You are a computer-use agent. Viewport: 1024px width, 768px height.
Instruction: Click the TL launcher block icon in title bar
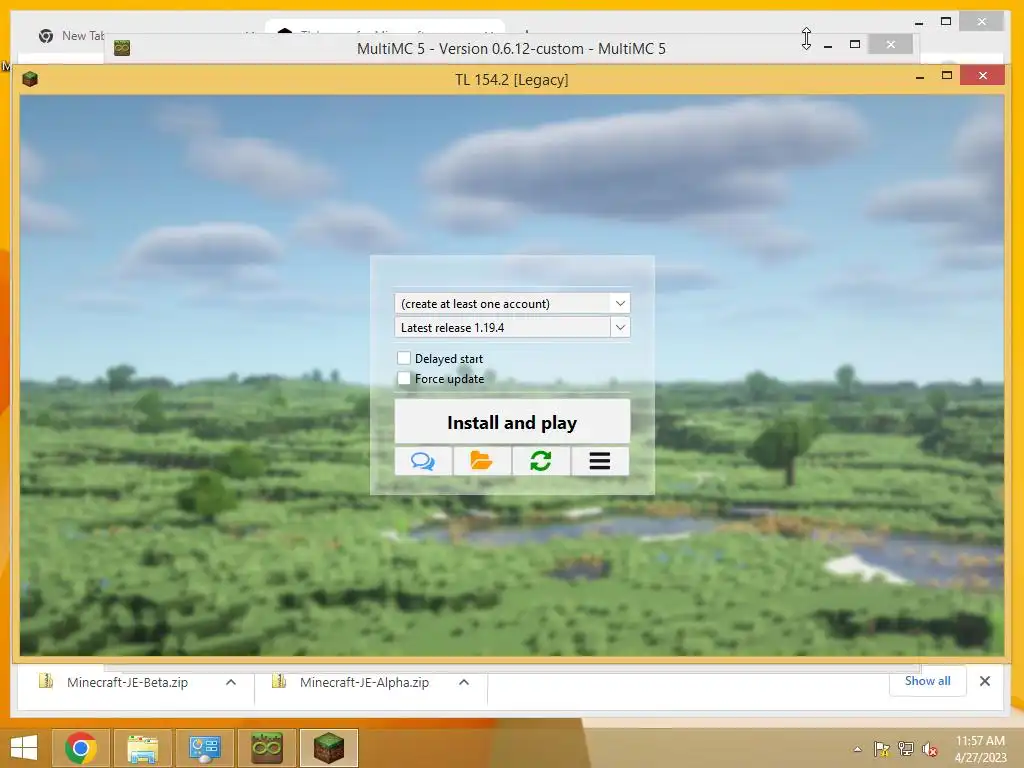point(30,79)
